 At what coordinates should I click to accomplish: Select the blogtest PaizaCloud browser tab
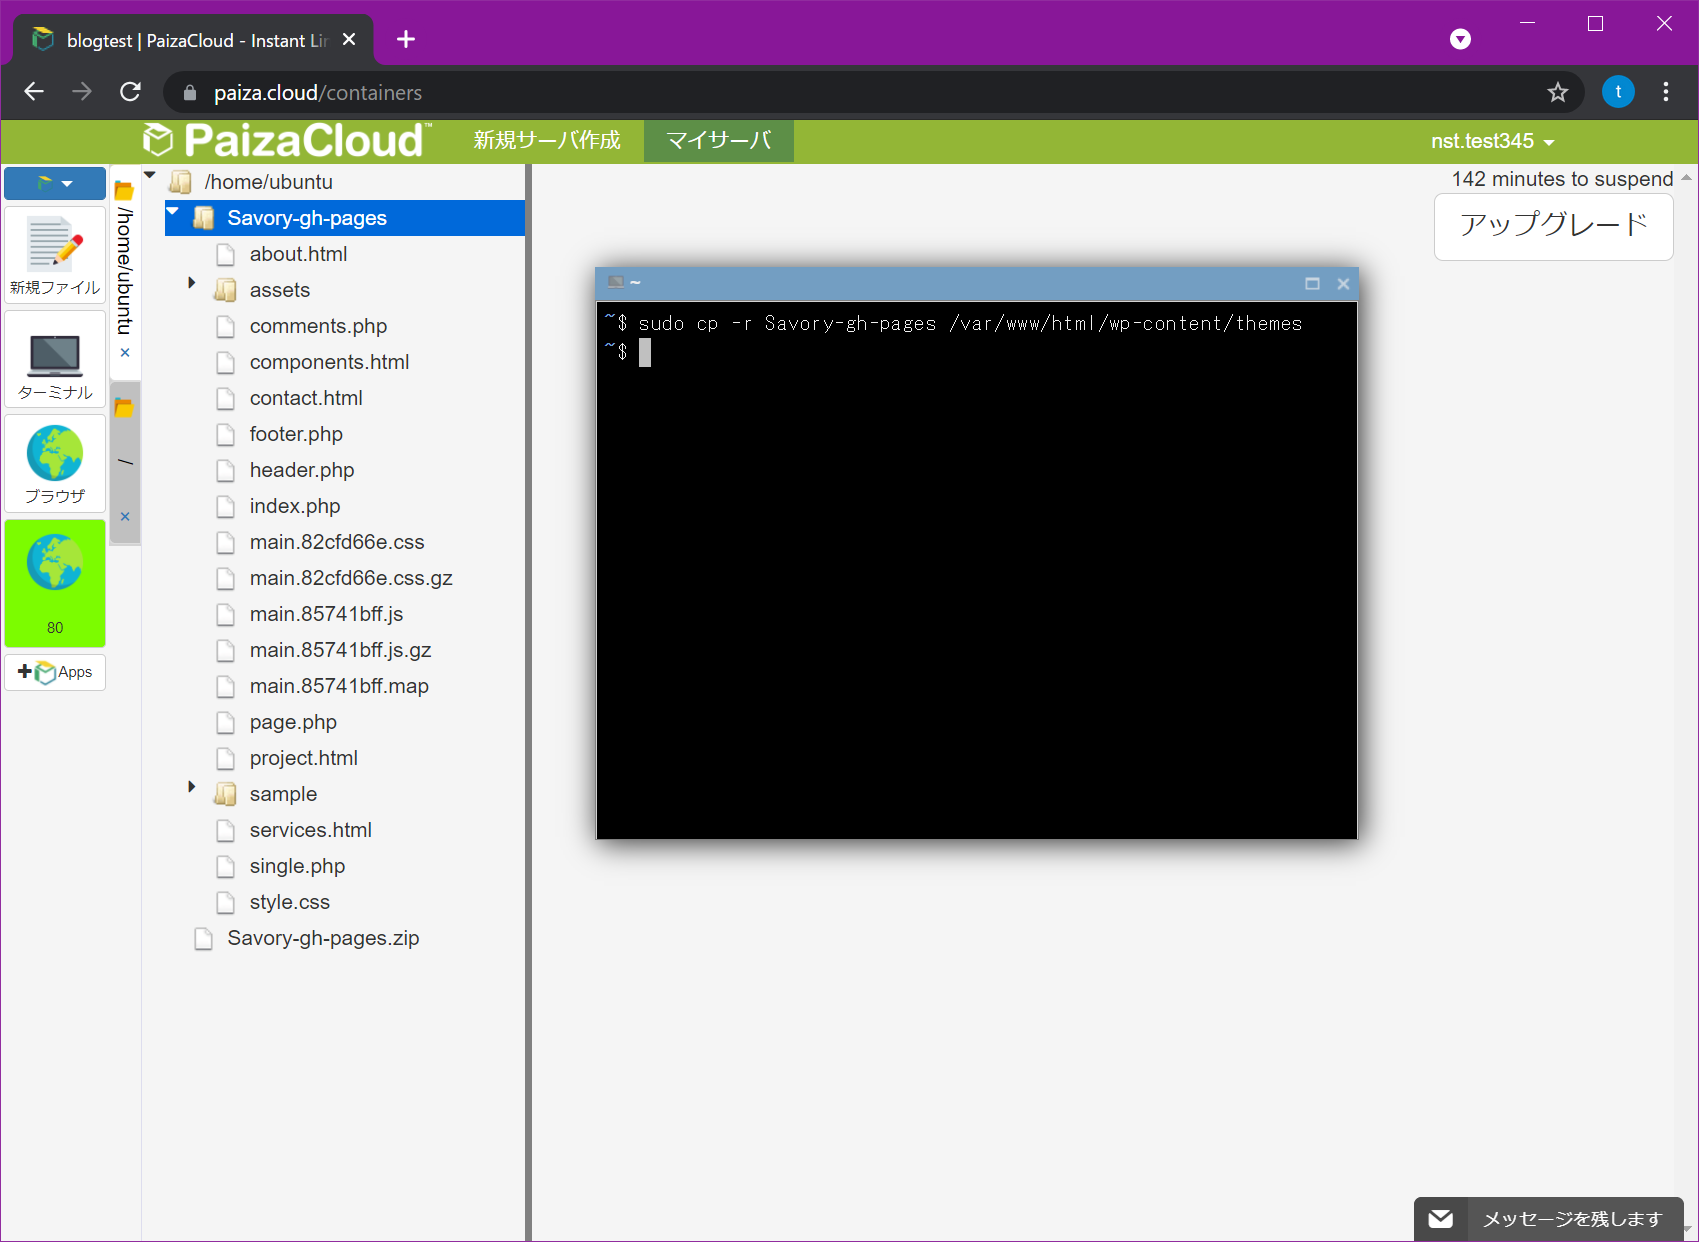(193, 40)
